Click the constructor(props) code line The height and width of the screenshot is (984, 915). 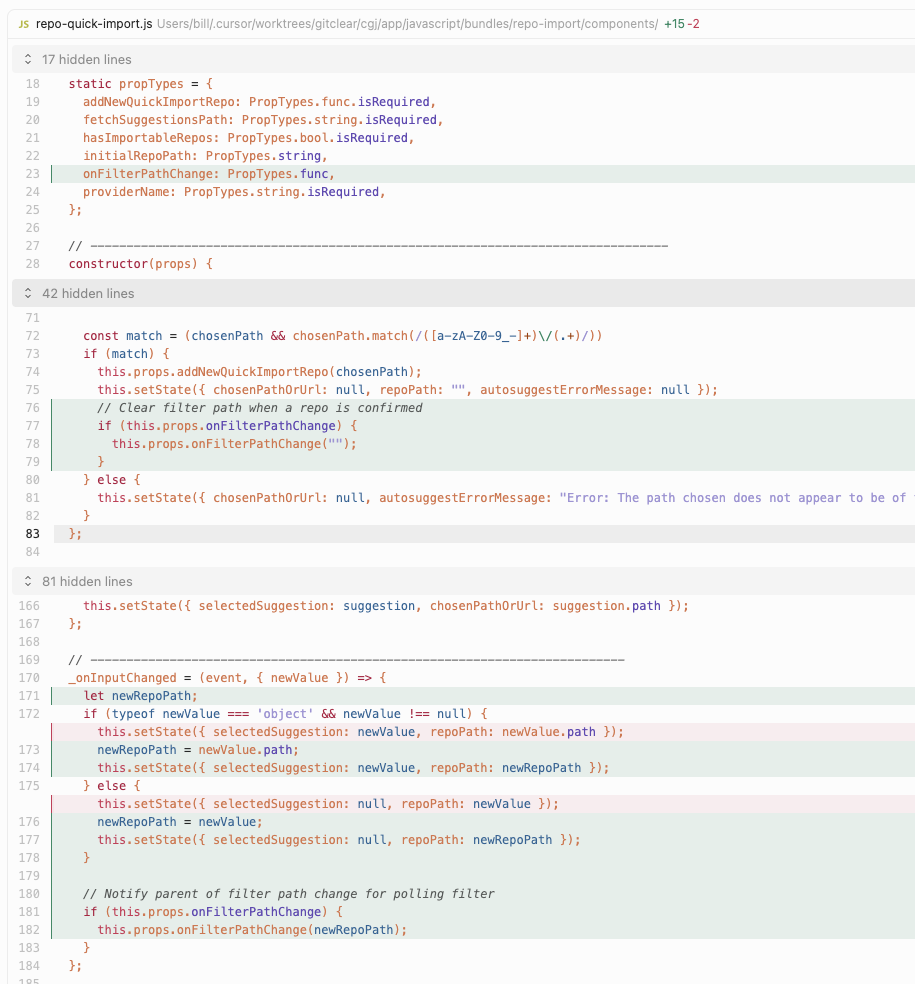tap(140, 264)
